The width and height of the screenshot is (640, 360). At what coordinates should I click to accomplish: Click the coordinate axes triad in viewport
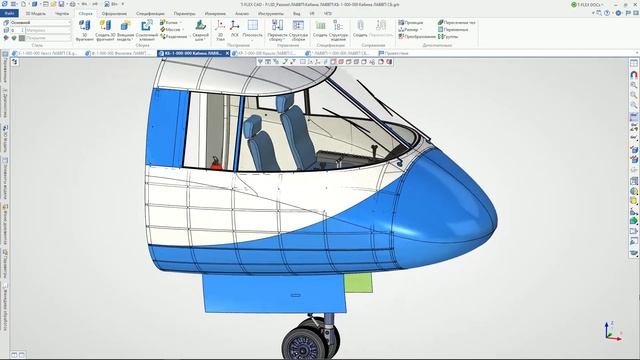[612, 331]
